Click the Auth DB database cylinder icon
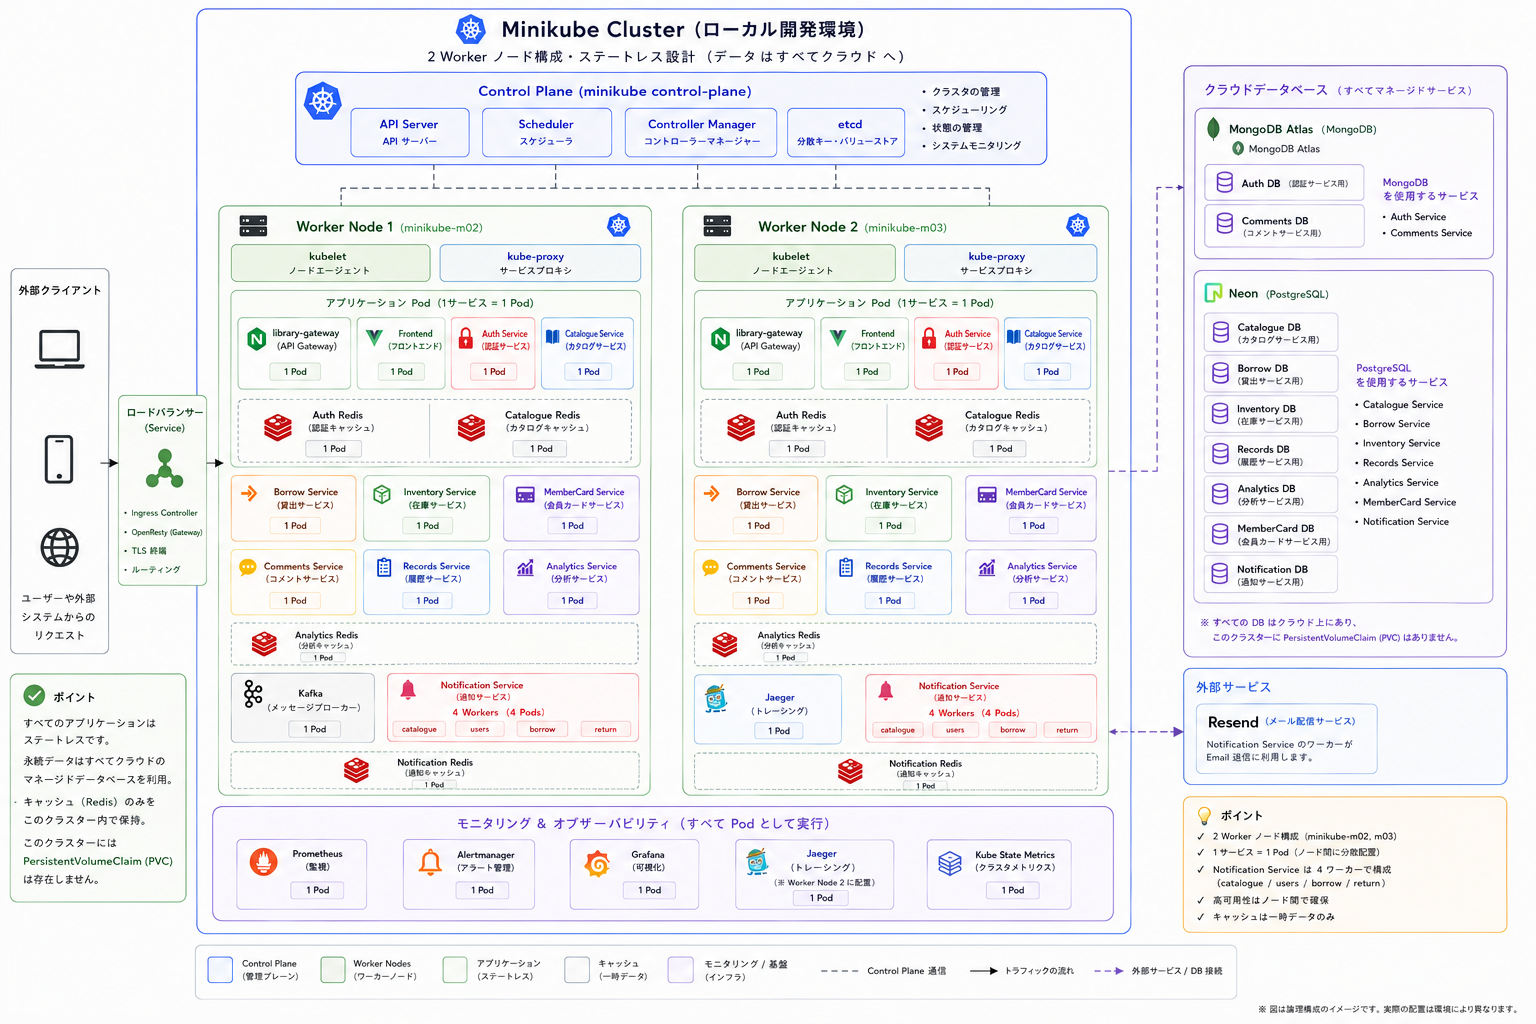 1224,182
